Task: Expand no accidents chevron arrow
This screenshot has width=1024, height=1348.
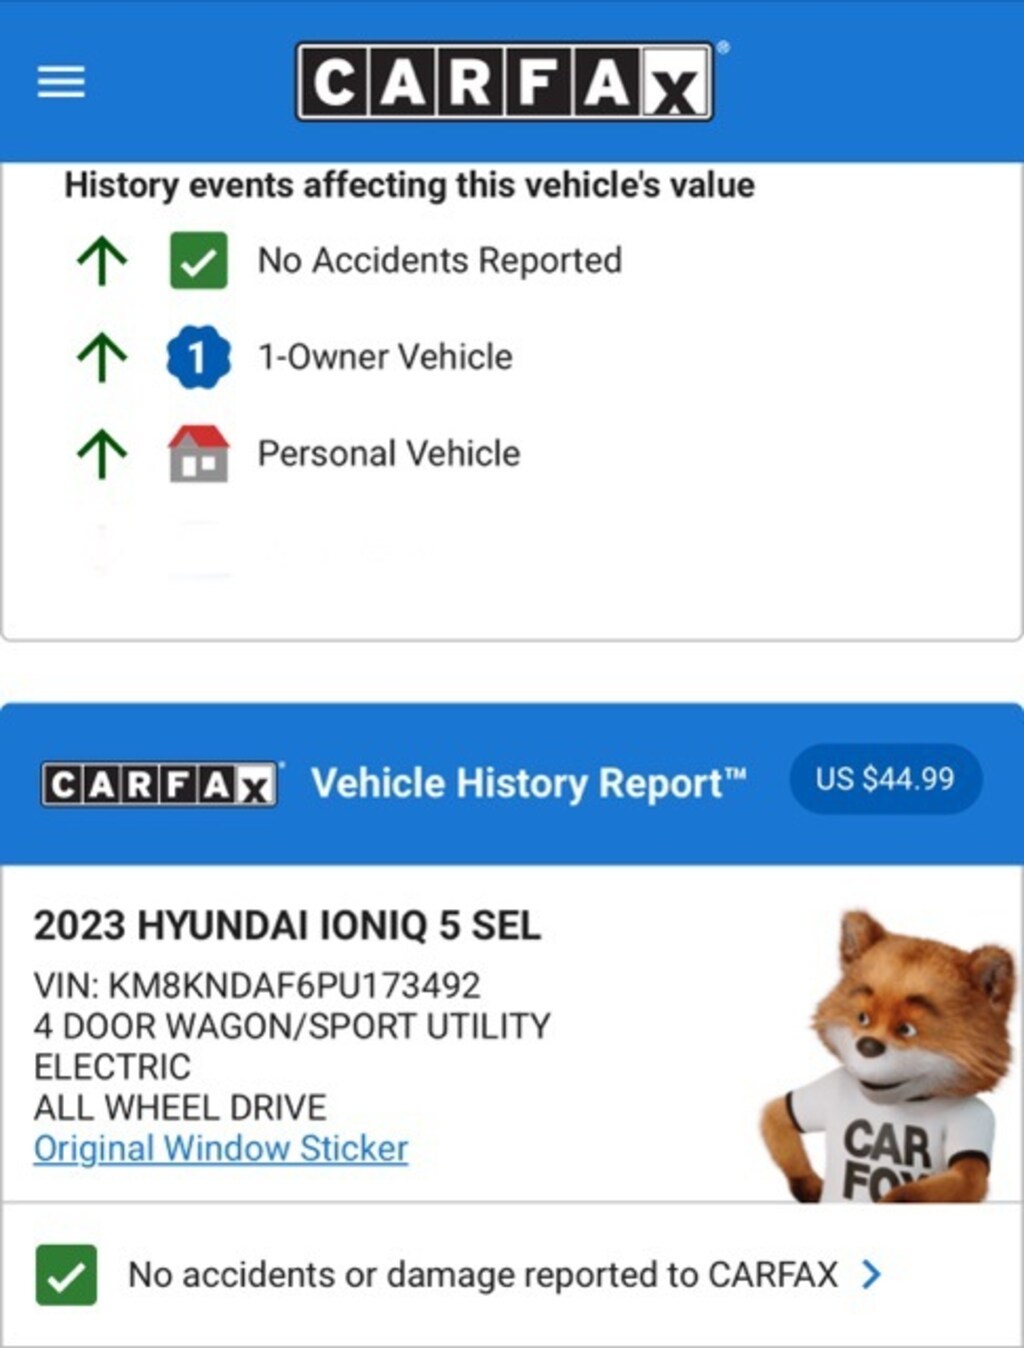Action: click(871, 1274)
